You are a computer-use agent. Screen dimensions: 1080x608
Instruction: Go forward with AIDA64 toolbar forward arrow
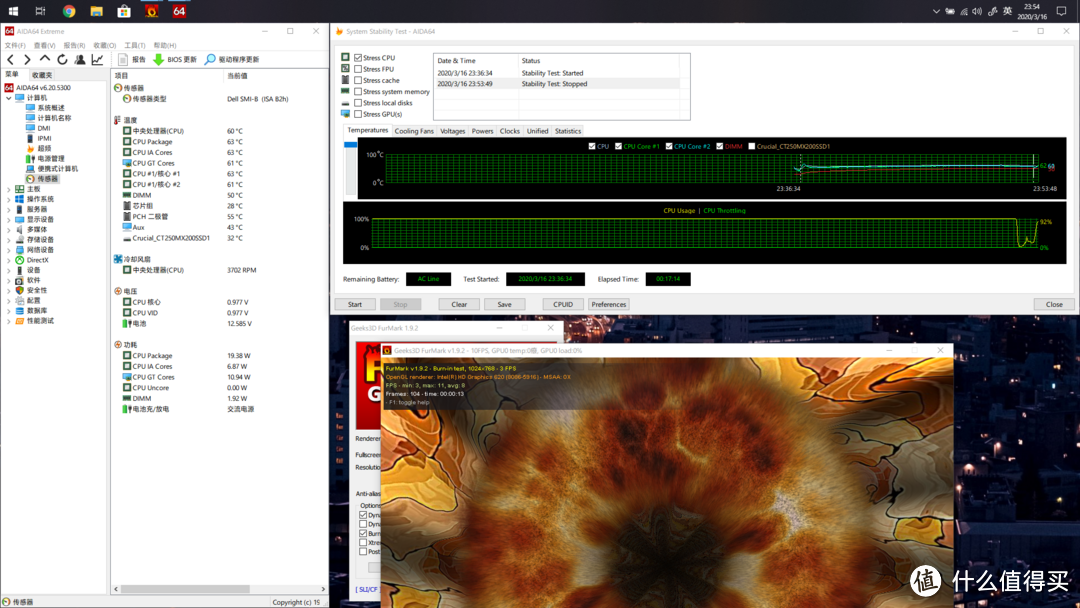(27, 60)
